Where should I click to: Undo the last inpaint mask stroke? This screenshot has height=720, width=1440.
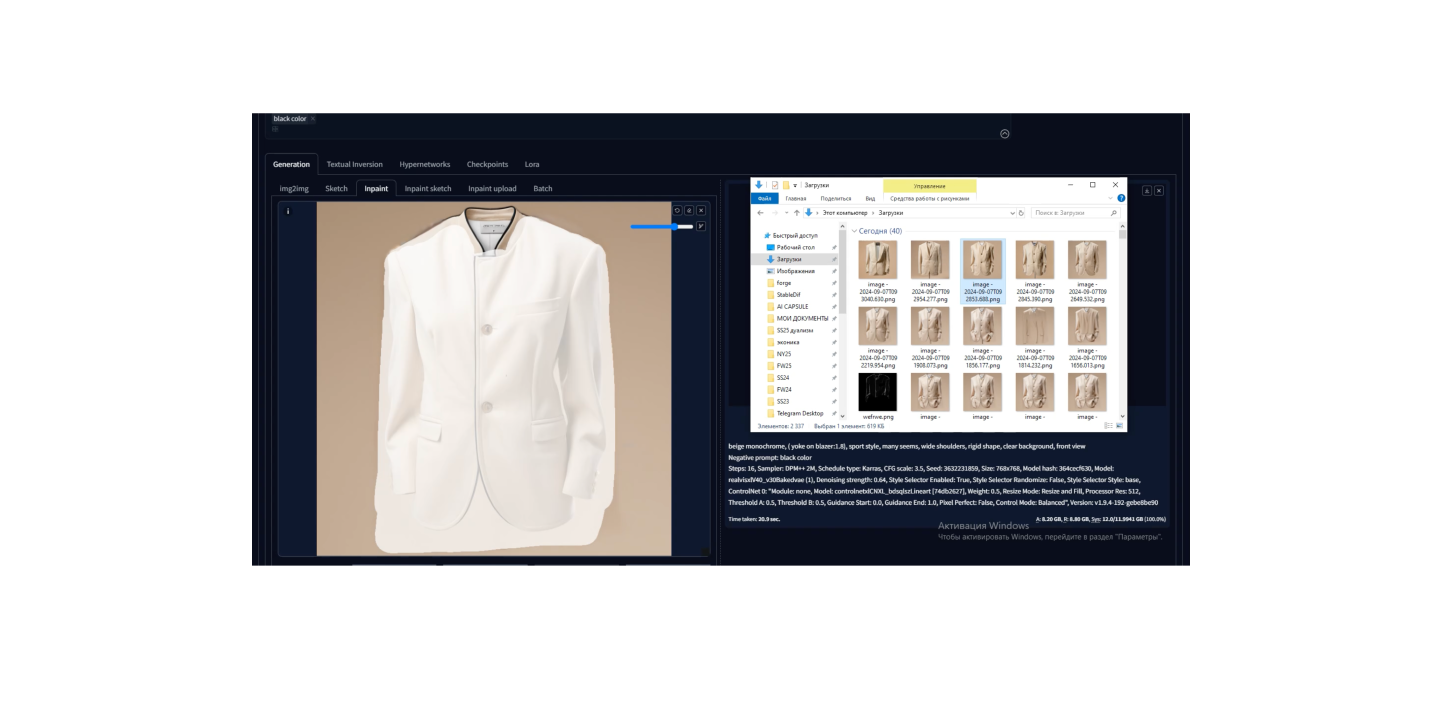677,211
